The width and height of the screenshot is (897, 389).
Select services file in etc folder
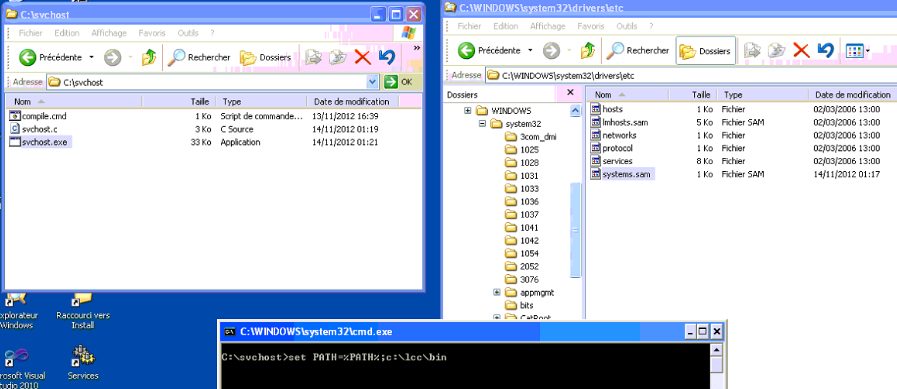612,161
